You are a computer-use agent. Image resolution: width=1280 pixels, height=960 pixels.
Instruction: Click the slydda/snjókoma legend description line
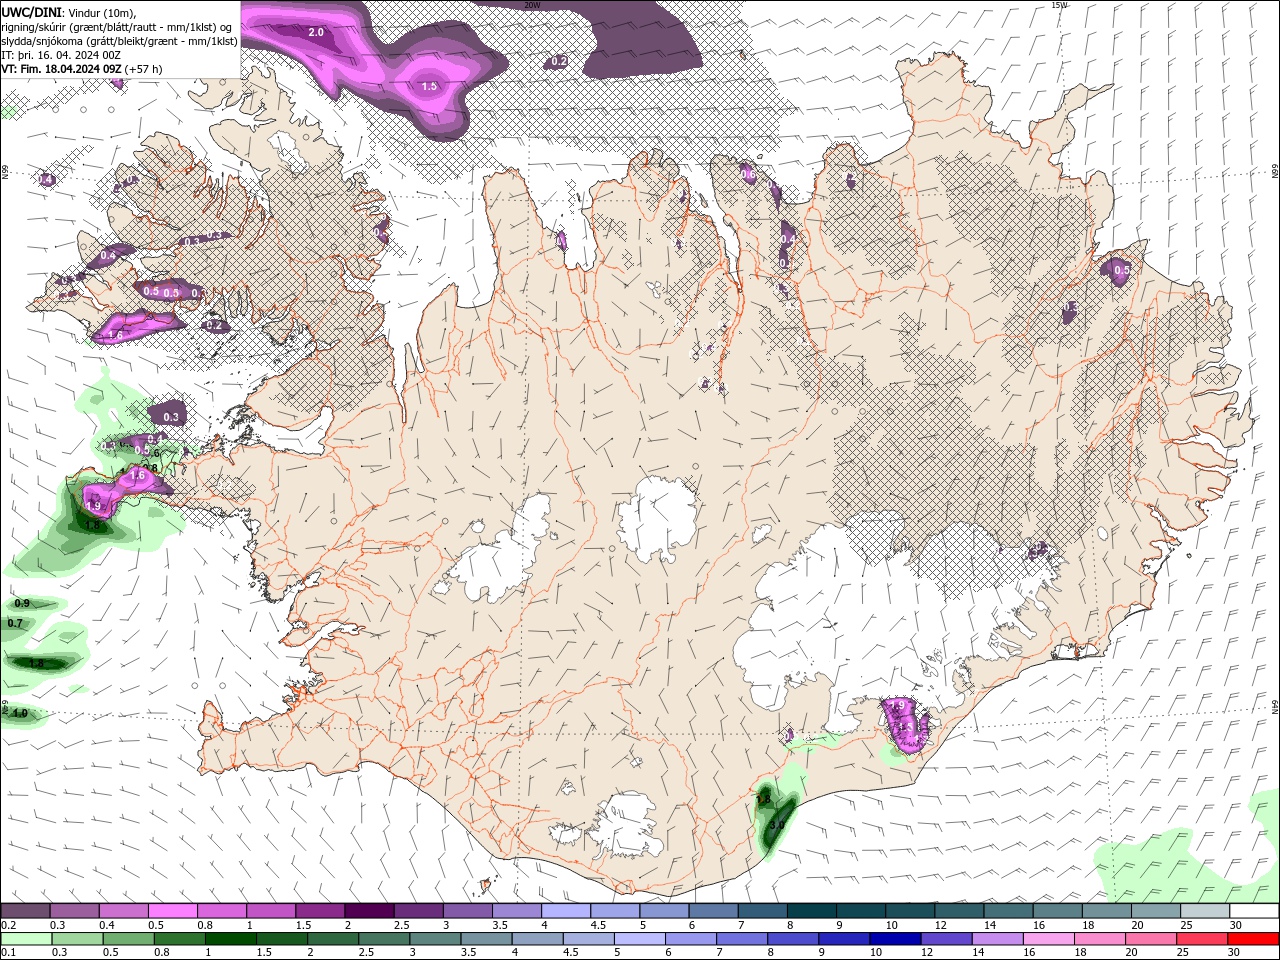119,40
